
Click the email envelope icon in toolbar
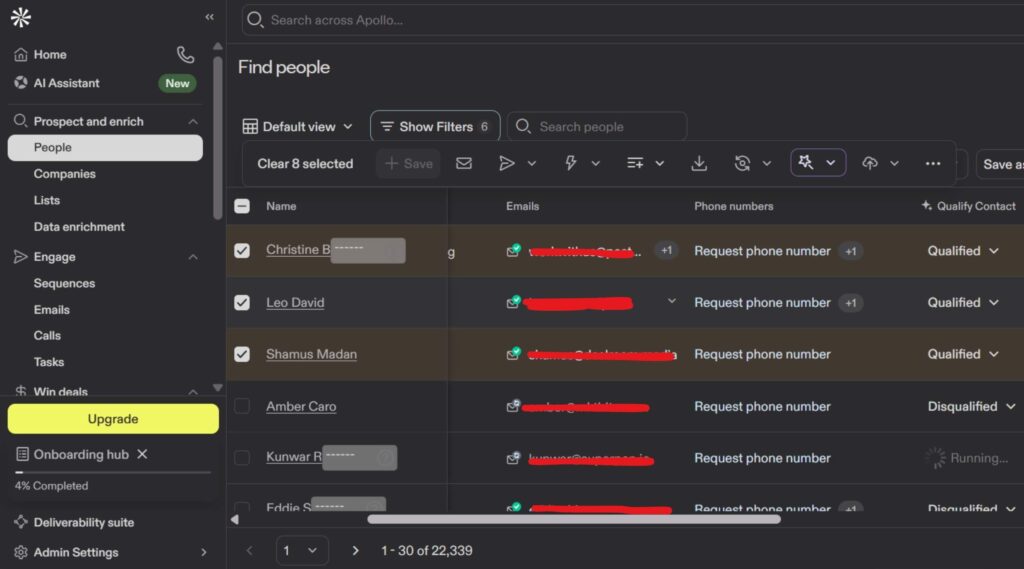464,163
